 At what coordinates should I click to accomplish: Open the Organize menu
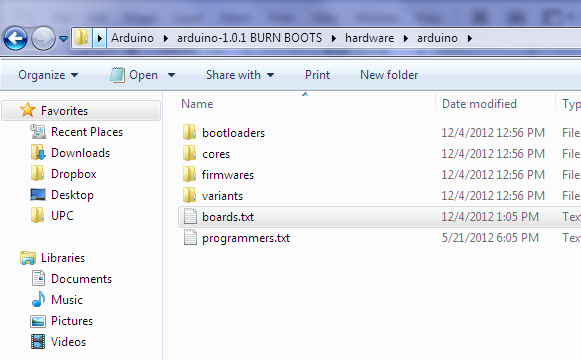[48, 75]
